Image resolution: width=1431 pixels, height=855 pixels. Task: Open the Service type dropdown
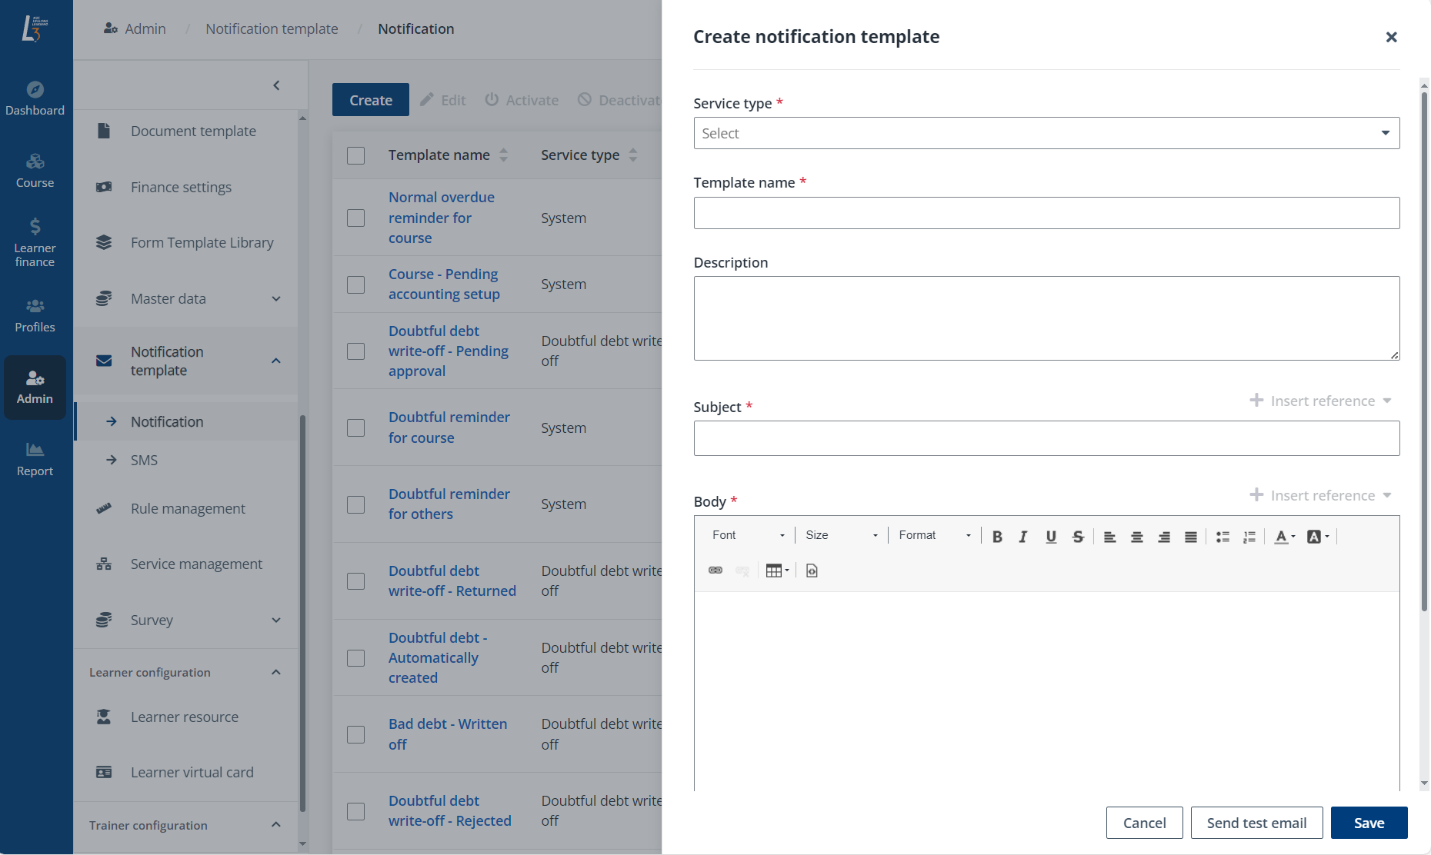1046,133
